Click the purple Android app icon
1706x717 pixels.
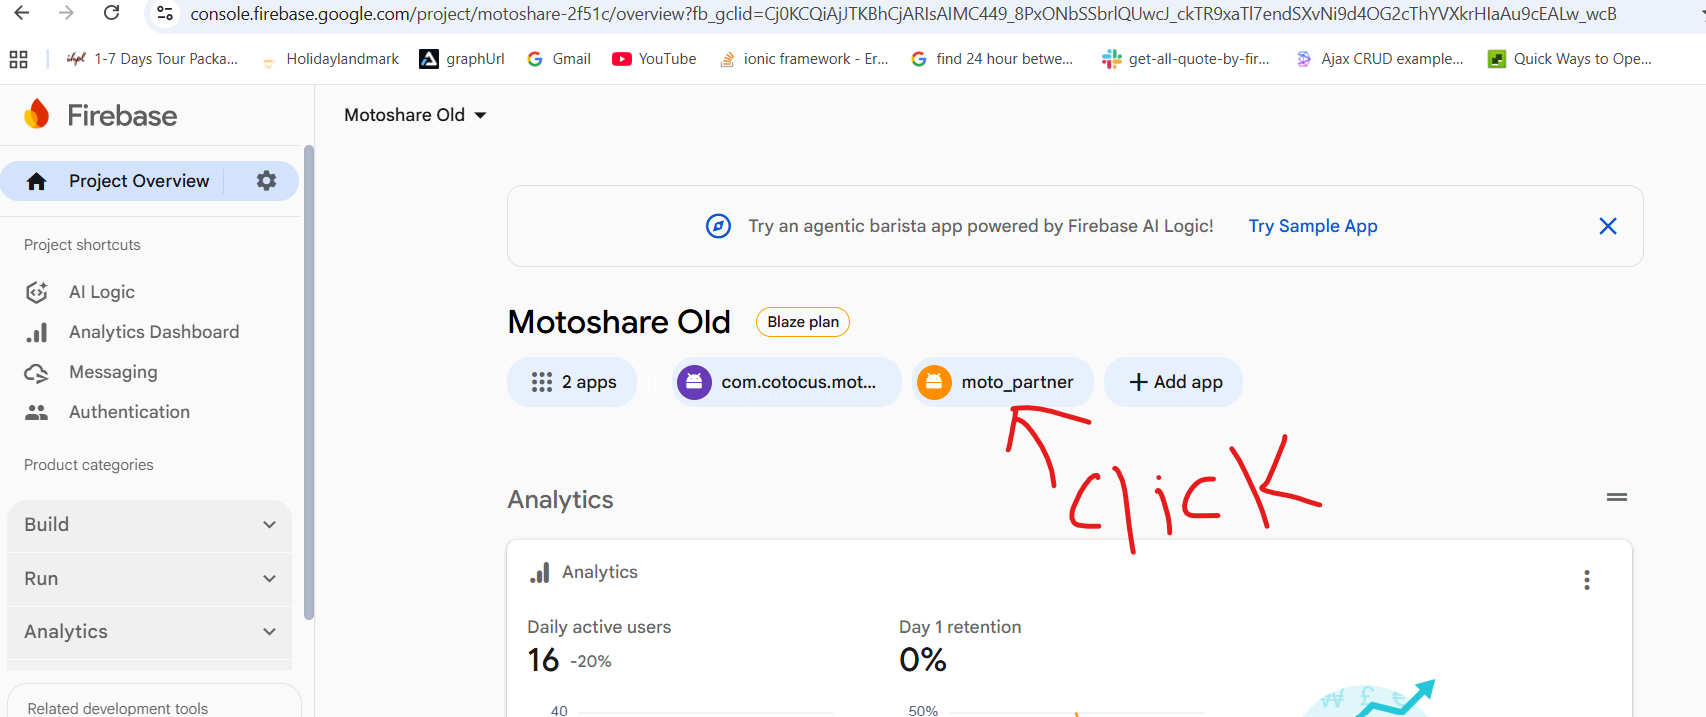pyautogui.click(x=694, y=382)
